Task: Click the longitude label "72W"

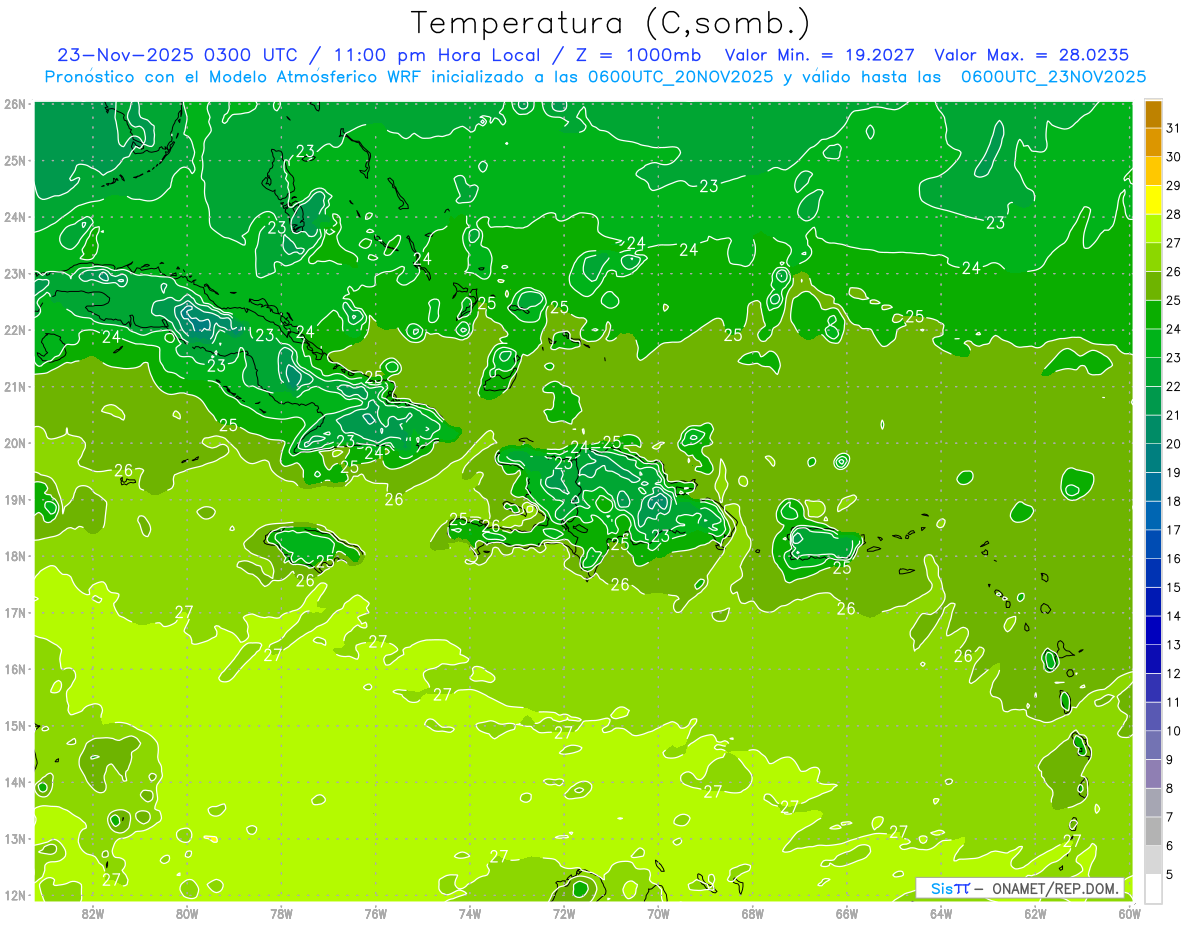Action: (564, 913)
